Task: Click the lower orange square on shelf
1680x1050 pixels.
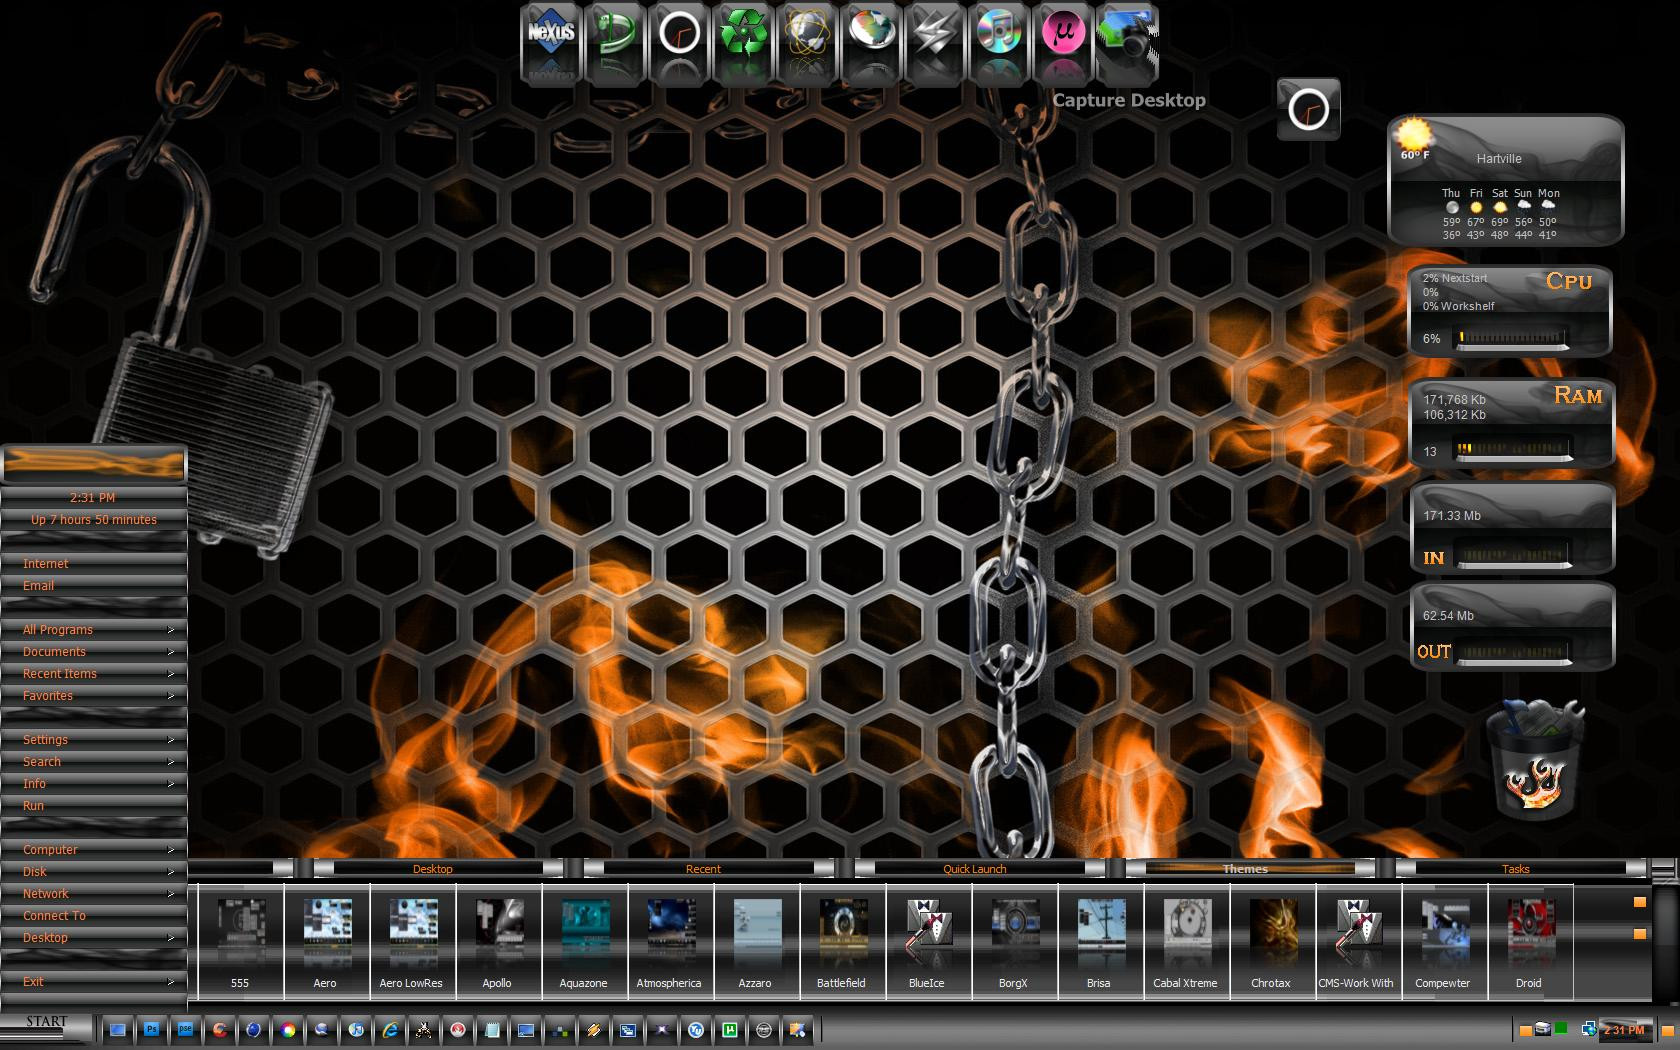Action: click(1639, 934)
